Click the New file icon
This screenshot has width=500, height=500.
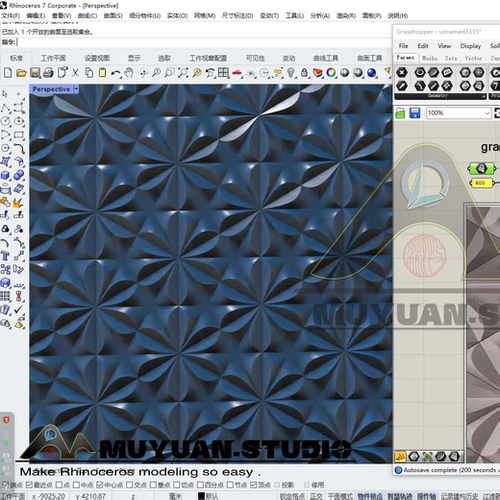click(8, 72)
